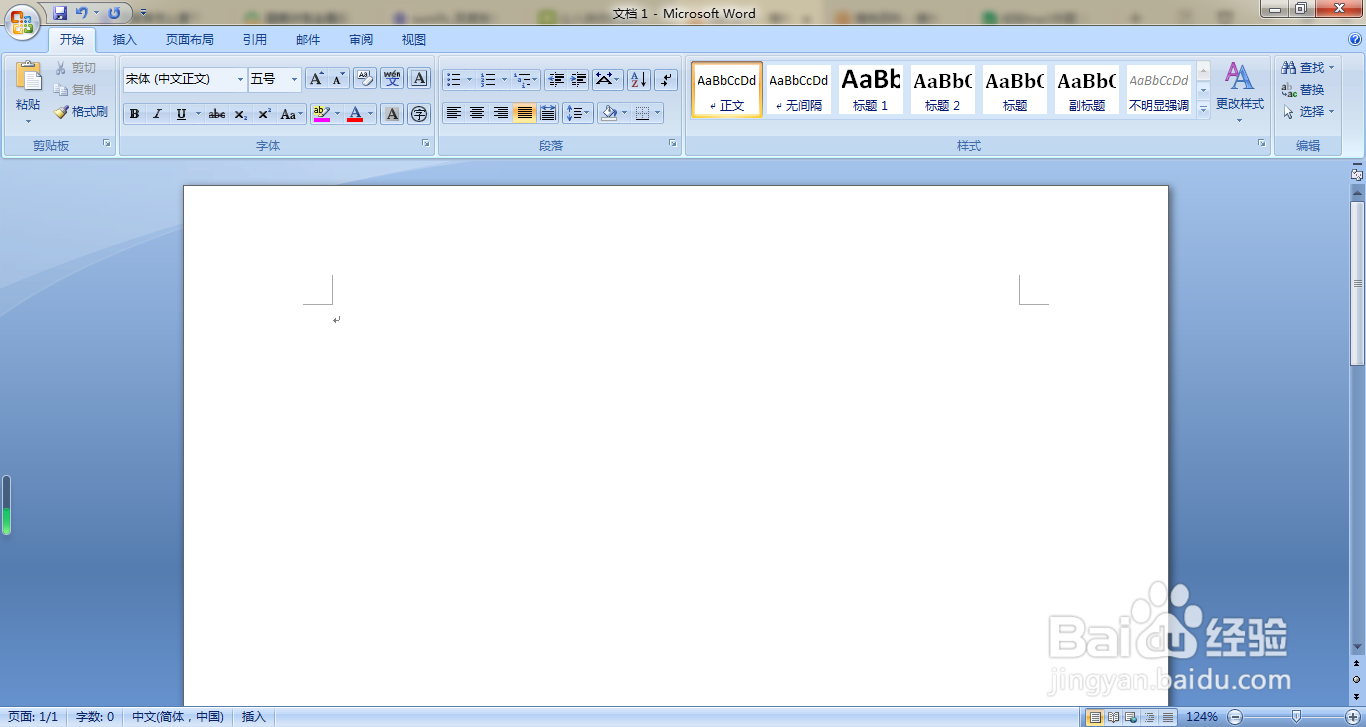1366x727 pixels.
Task: Apply 标题 1 style
Action: tap(870, 89)
